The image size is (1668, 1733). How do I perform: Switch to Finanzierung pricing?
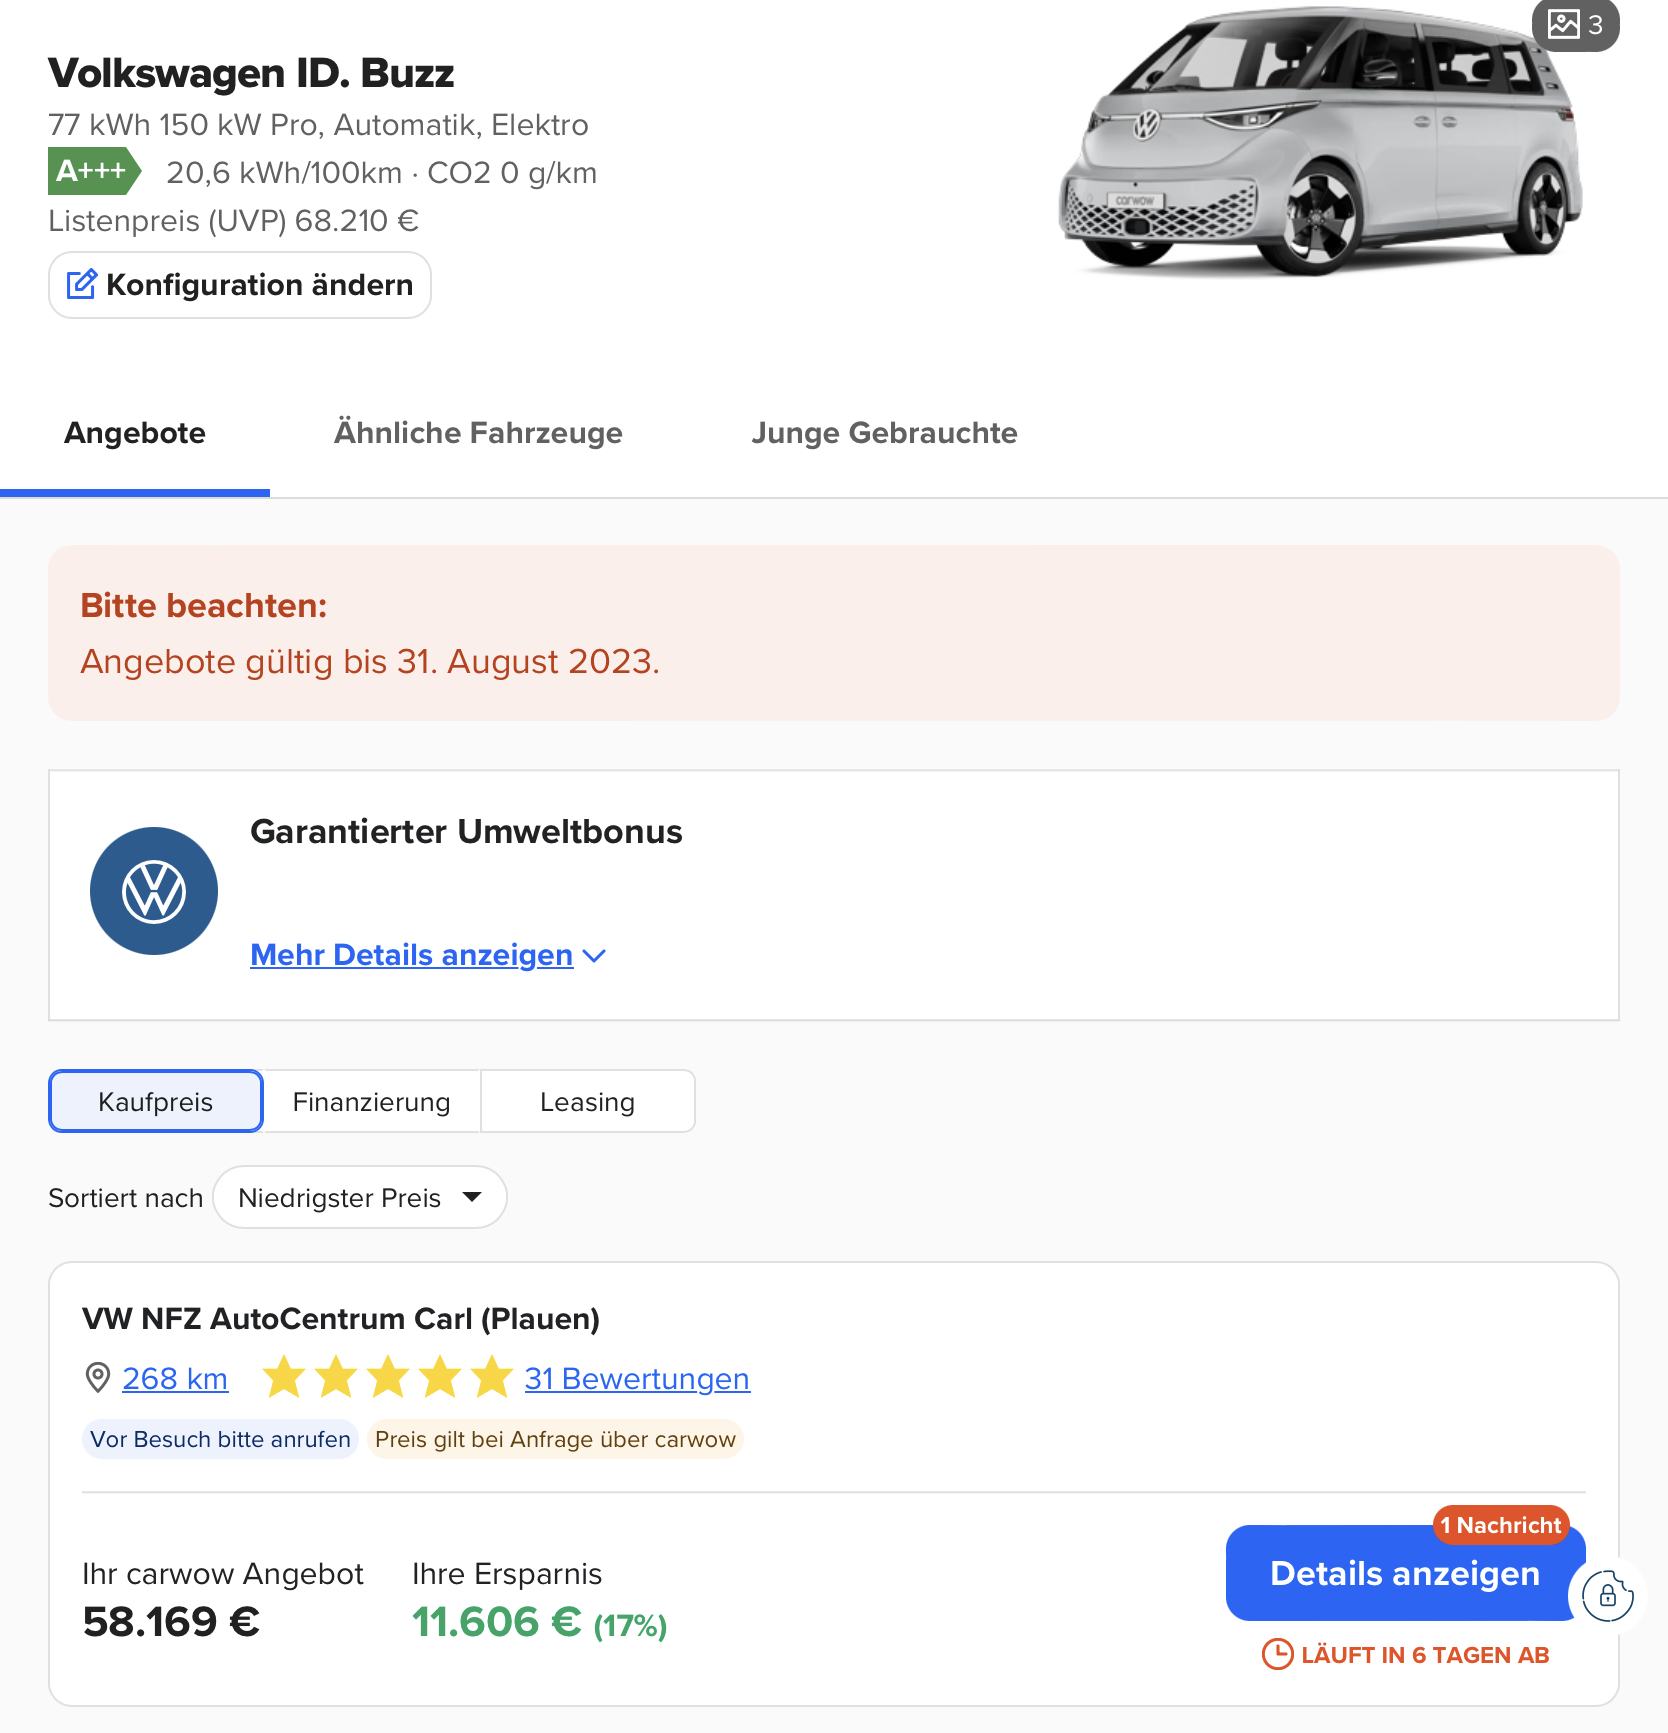point(371,1102)
